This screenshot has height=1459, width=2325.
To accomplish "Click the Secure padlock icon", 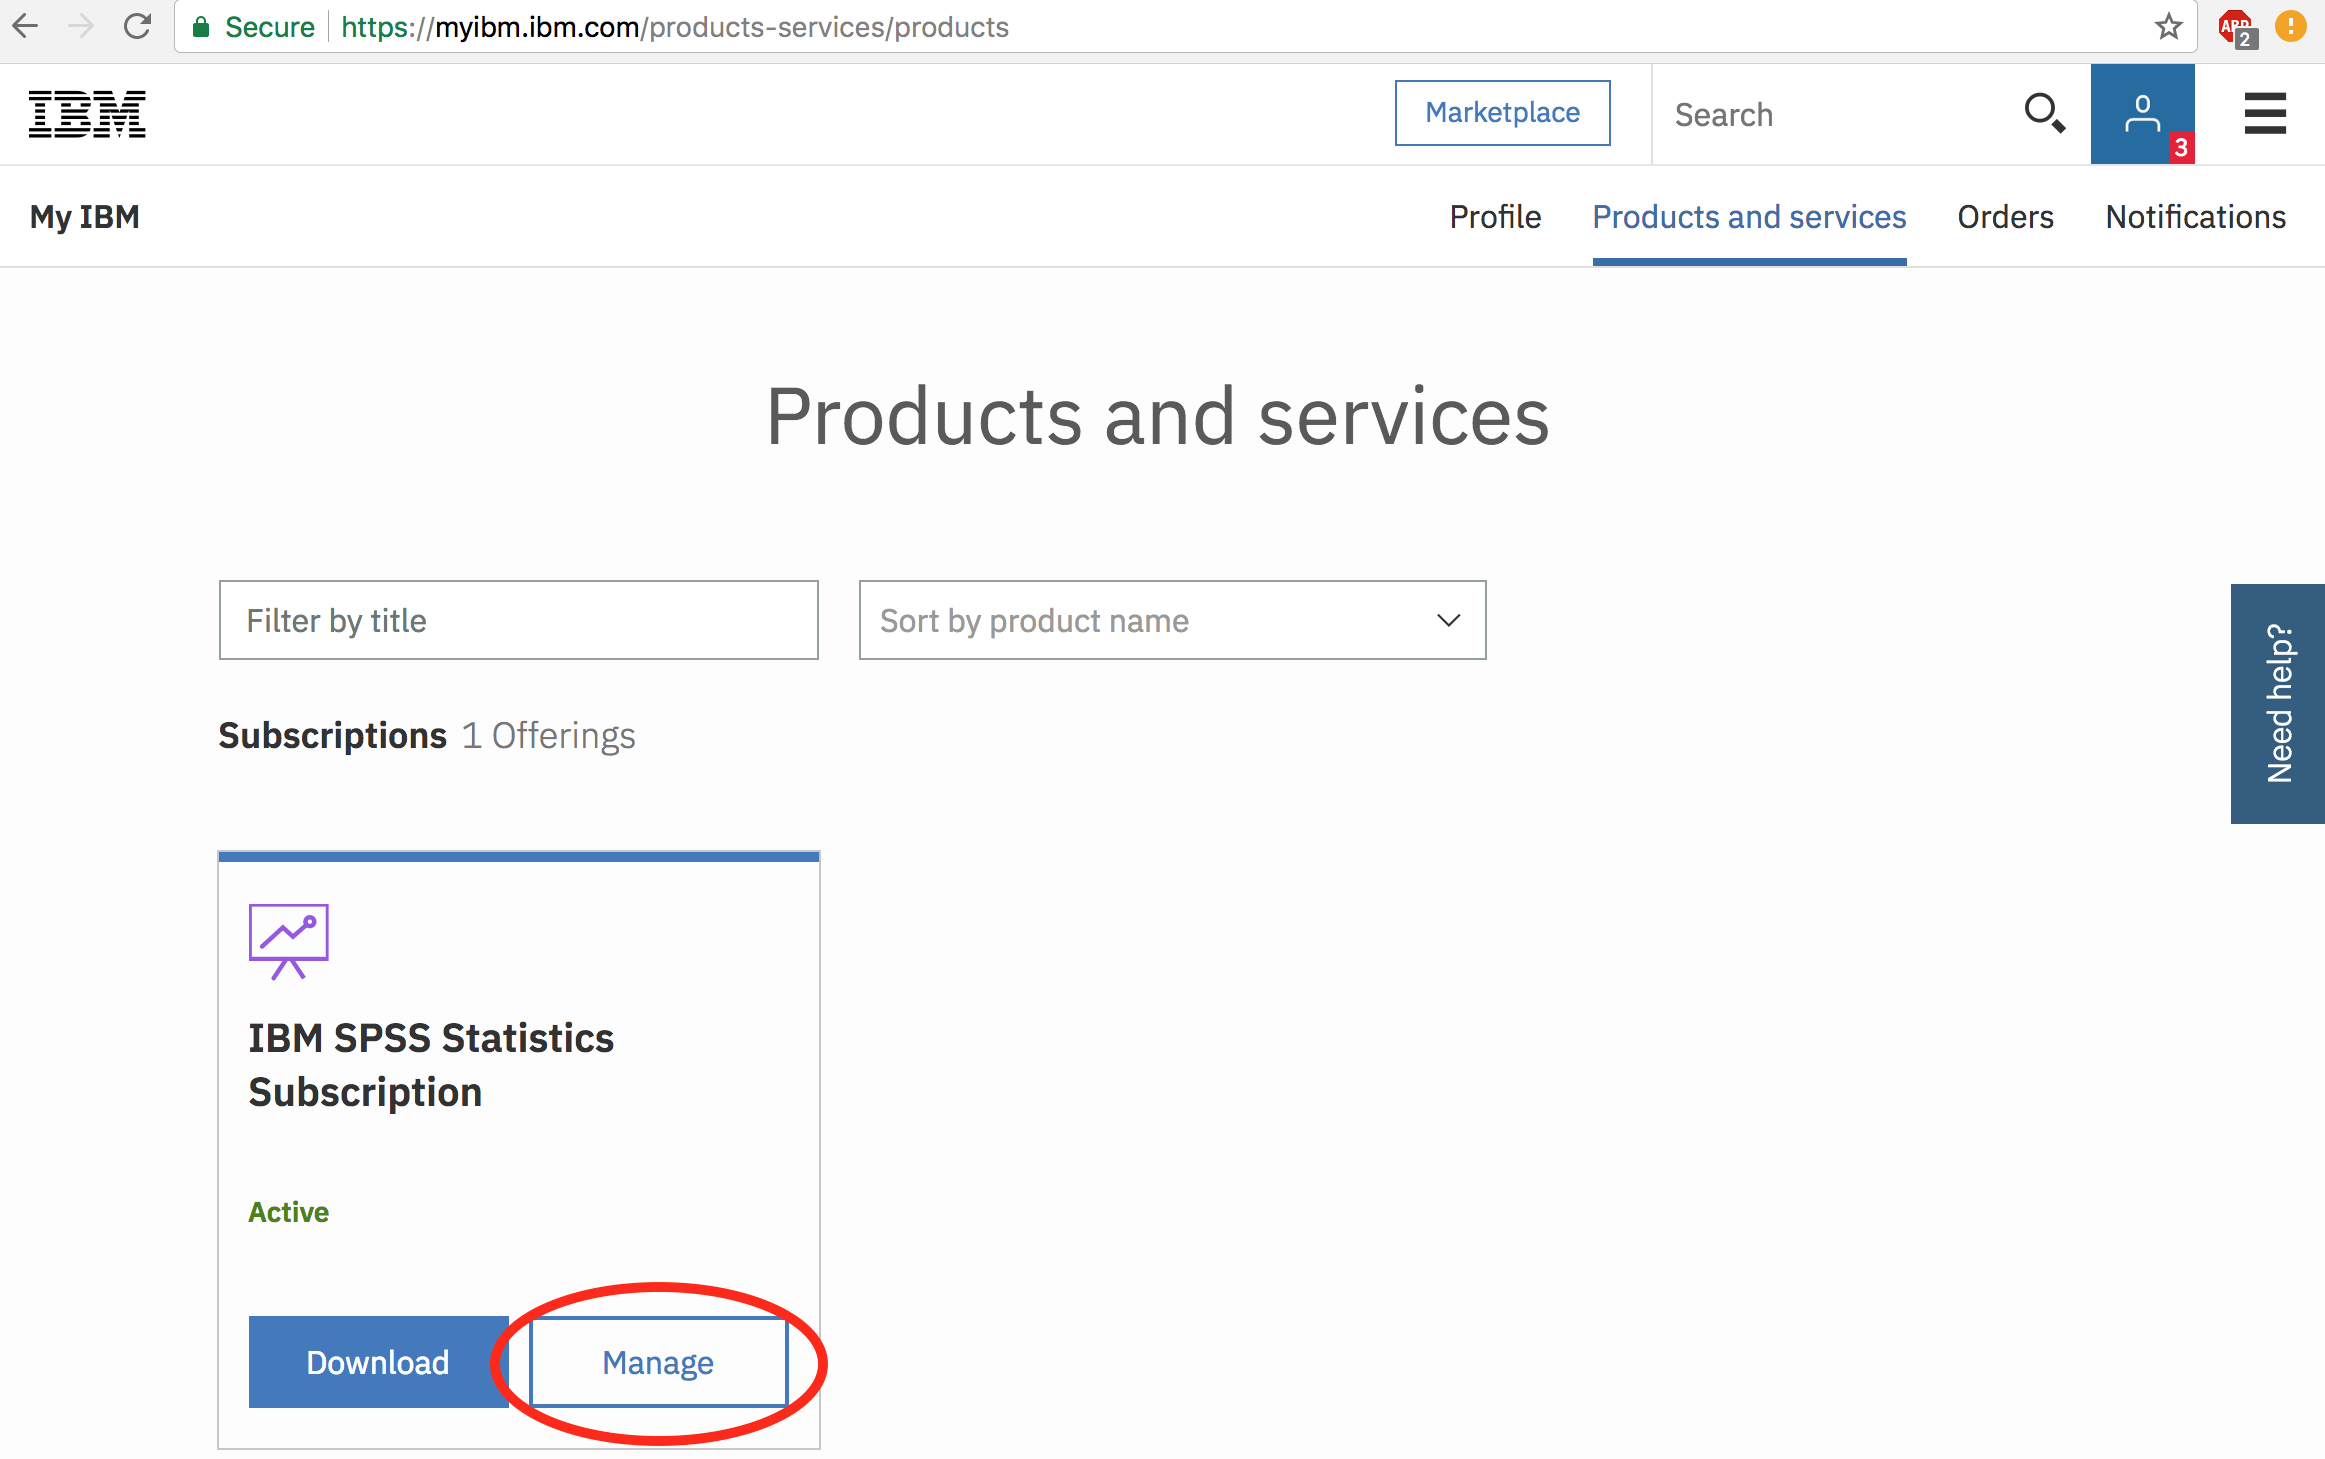I will point(201,27).
